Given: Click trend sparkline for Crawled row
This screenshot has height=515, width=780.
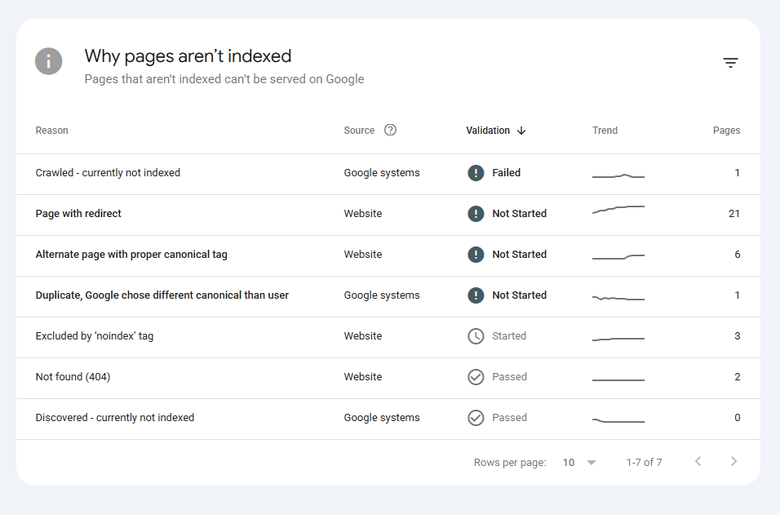Looking at the screenshot, I should pos(618,176).
